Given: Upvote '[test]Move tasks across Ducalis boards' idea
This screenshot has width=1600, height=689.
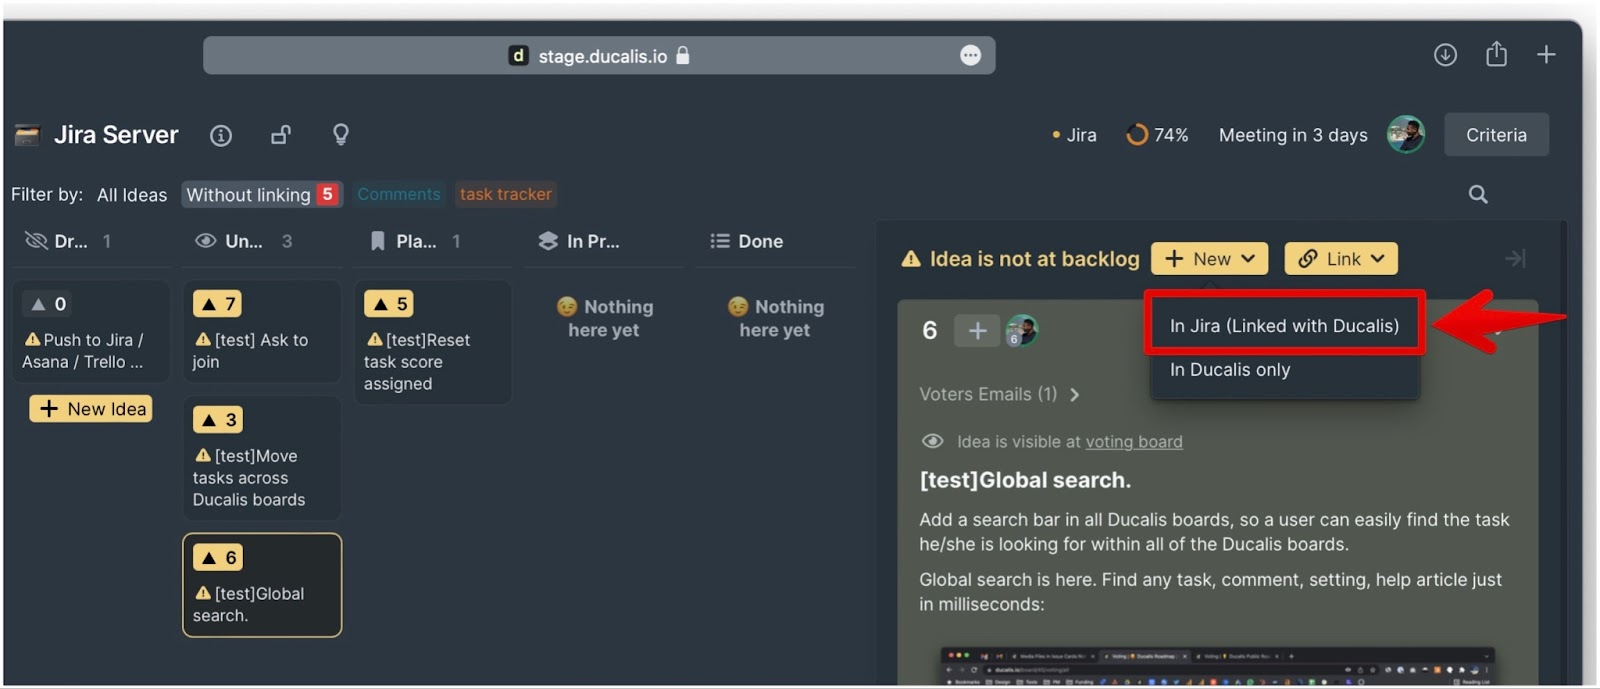Looking at the screenshot, I should (218, 420).
